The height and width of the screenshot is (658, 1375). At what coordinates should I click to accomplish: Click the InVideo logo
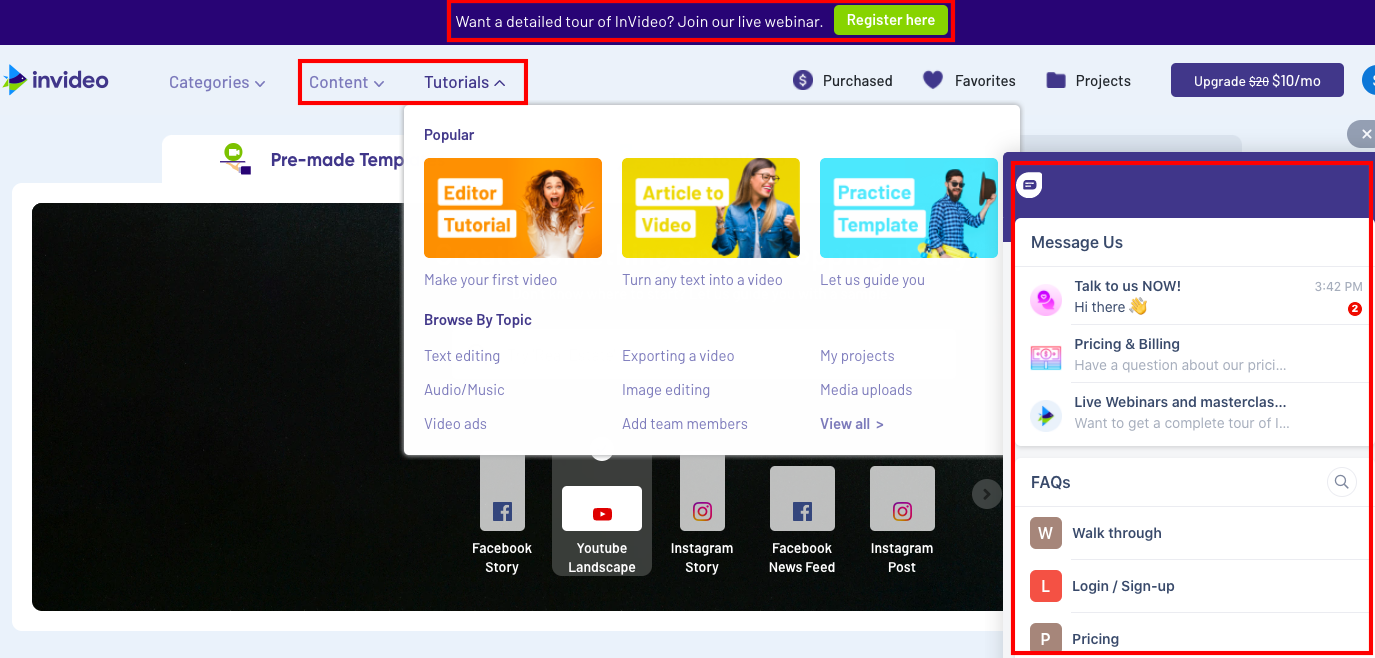56,80
